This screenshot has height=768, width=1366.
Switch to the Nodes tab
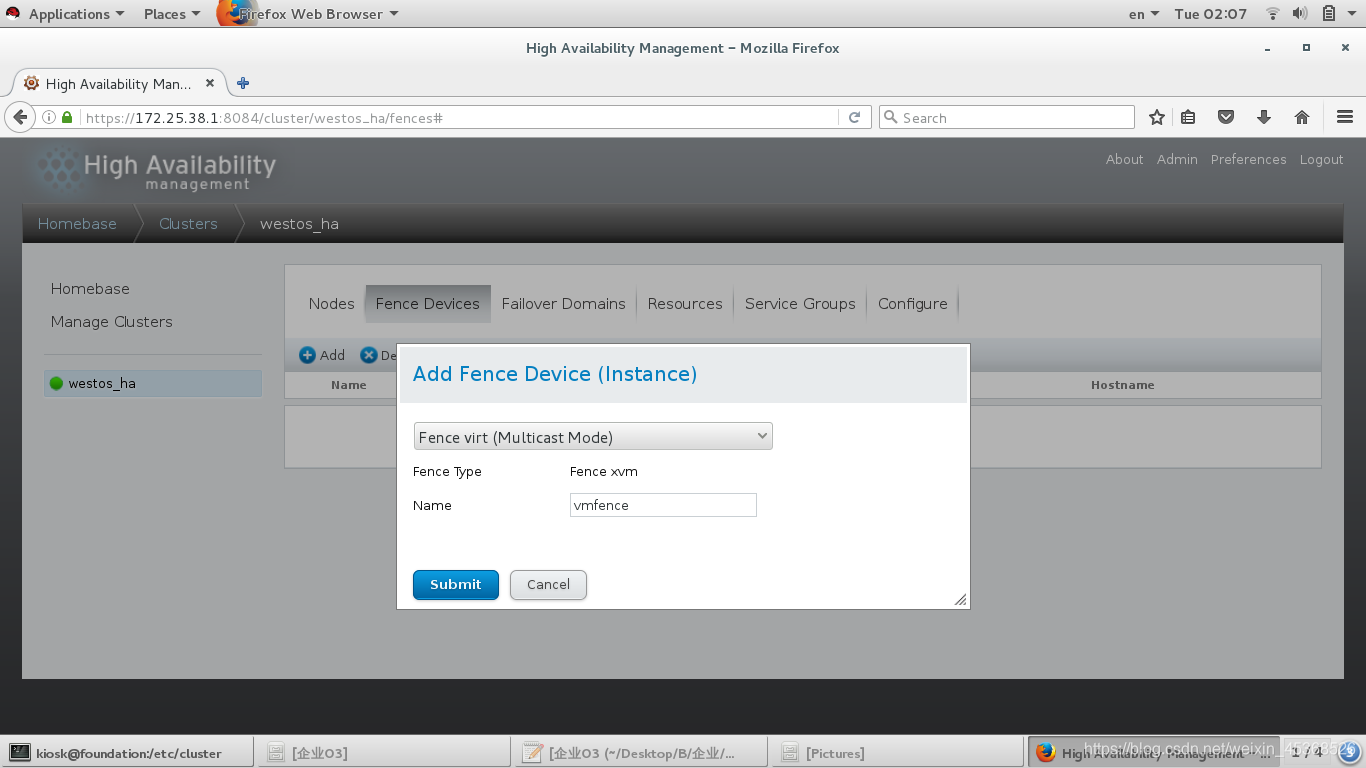(x=331, y=304)
